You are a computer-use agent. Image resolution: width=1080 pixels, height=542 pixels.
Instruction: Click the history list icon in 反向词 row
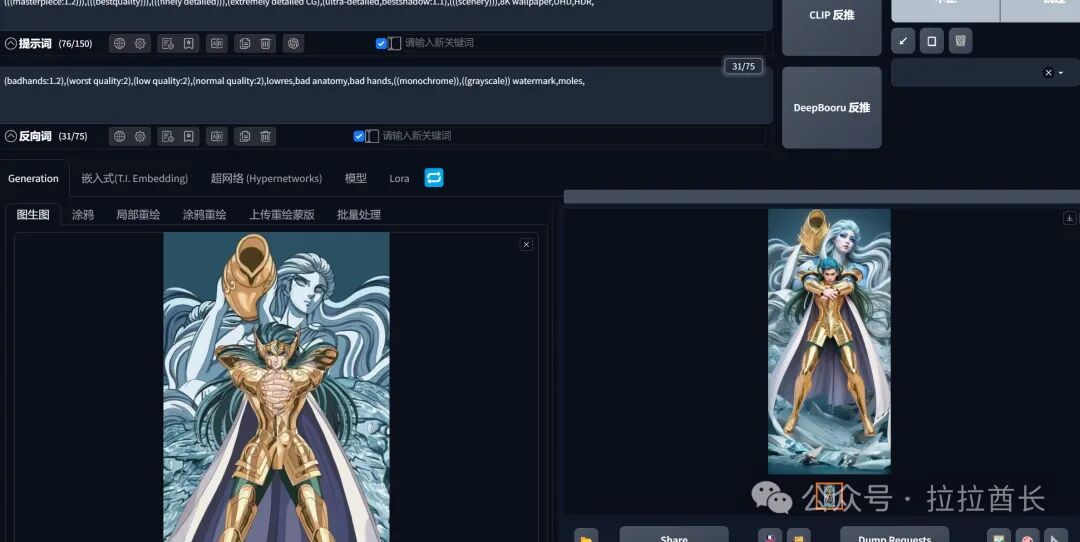pyautogui.click(x=167, y=136)
